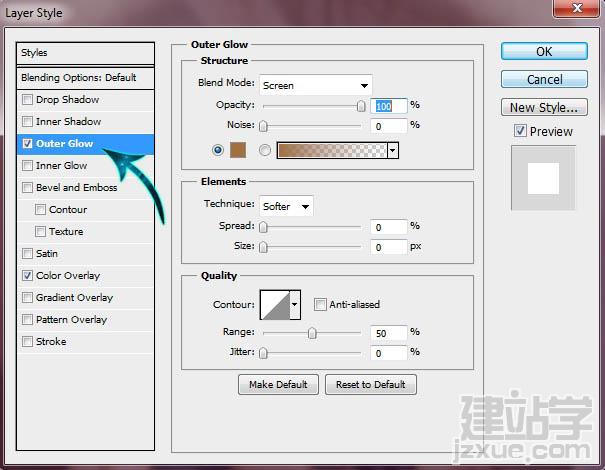Screen dimensions: 605x470
Task: Click Reset to Default button
Action: pyautogui.click(x=371, y=384)
